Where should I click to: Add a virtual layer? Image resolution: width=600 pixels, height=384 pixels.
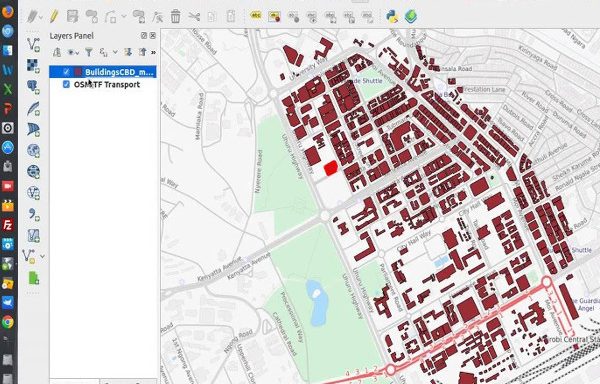tap(33, 235)
